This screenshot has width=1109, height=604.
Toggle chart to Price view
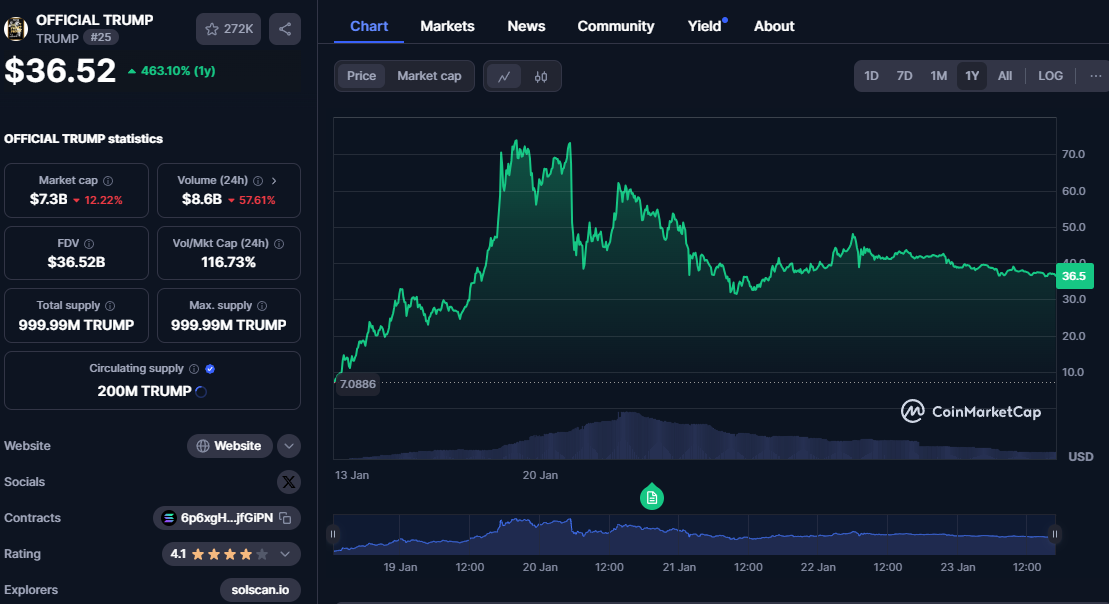[361, 76]
